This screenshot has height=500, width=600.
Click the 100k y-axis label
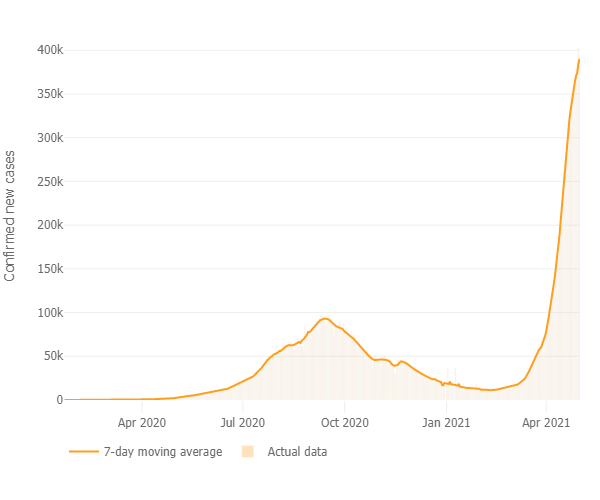point(48,313)
